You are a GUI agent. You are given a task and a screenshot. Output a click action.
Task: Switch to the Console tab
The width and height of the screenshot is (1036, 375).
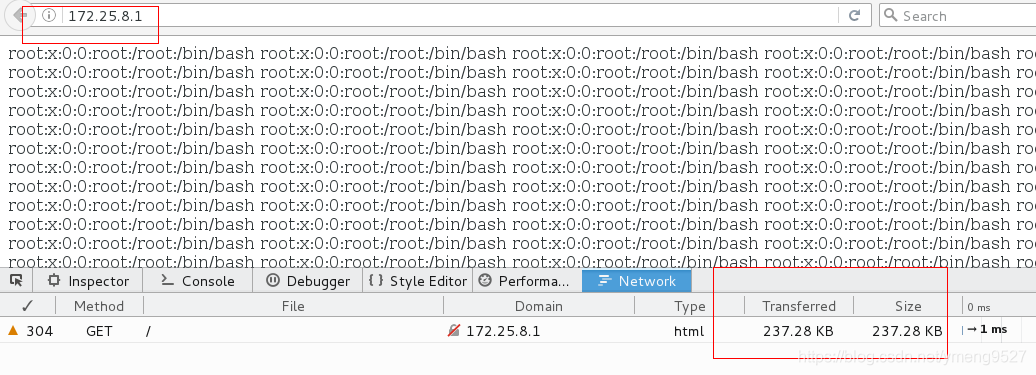tap(198, 281)
